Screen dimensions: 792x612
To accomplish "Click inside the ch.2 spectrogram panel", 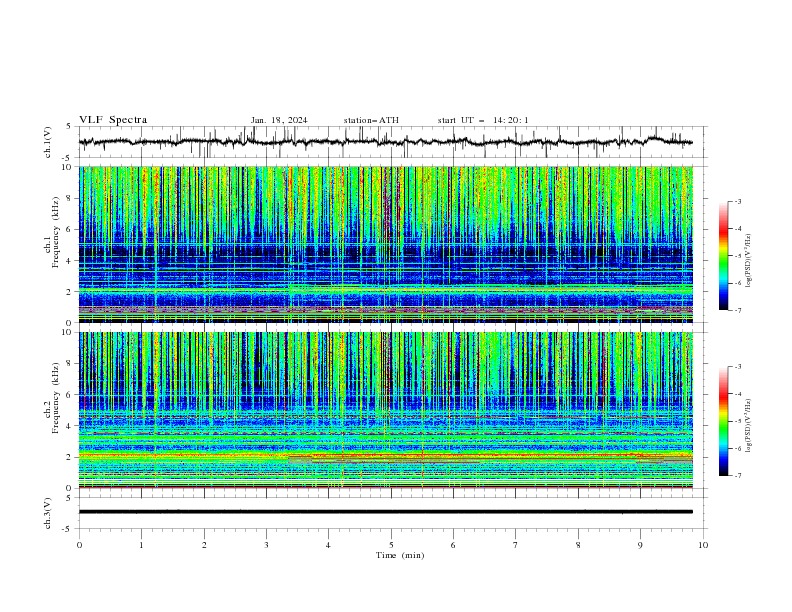I will pos(385,410).
